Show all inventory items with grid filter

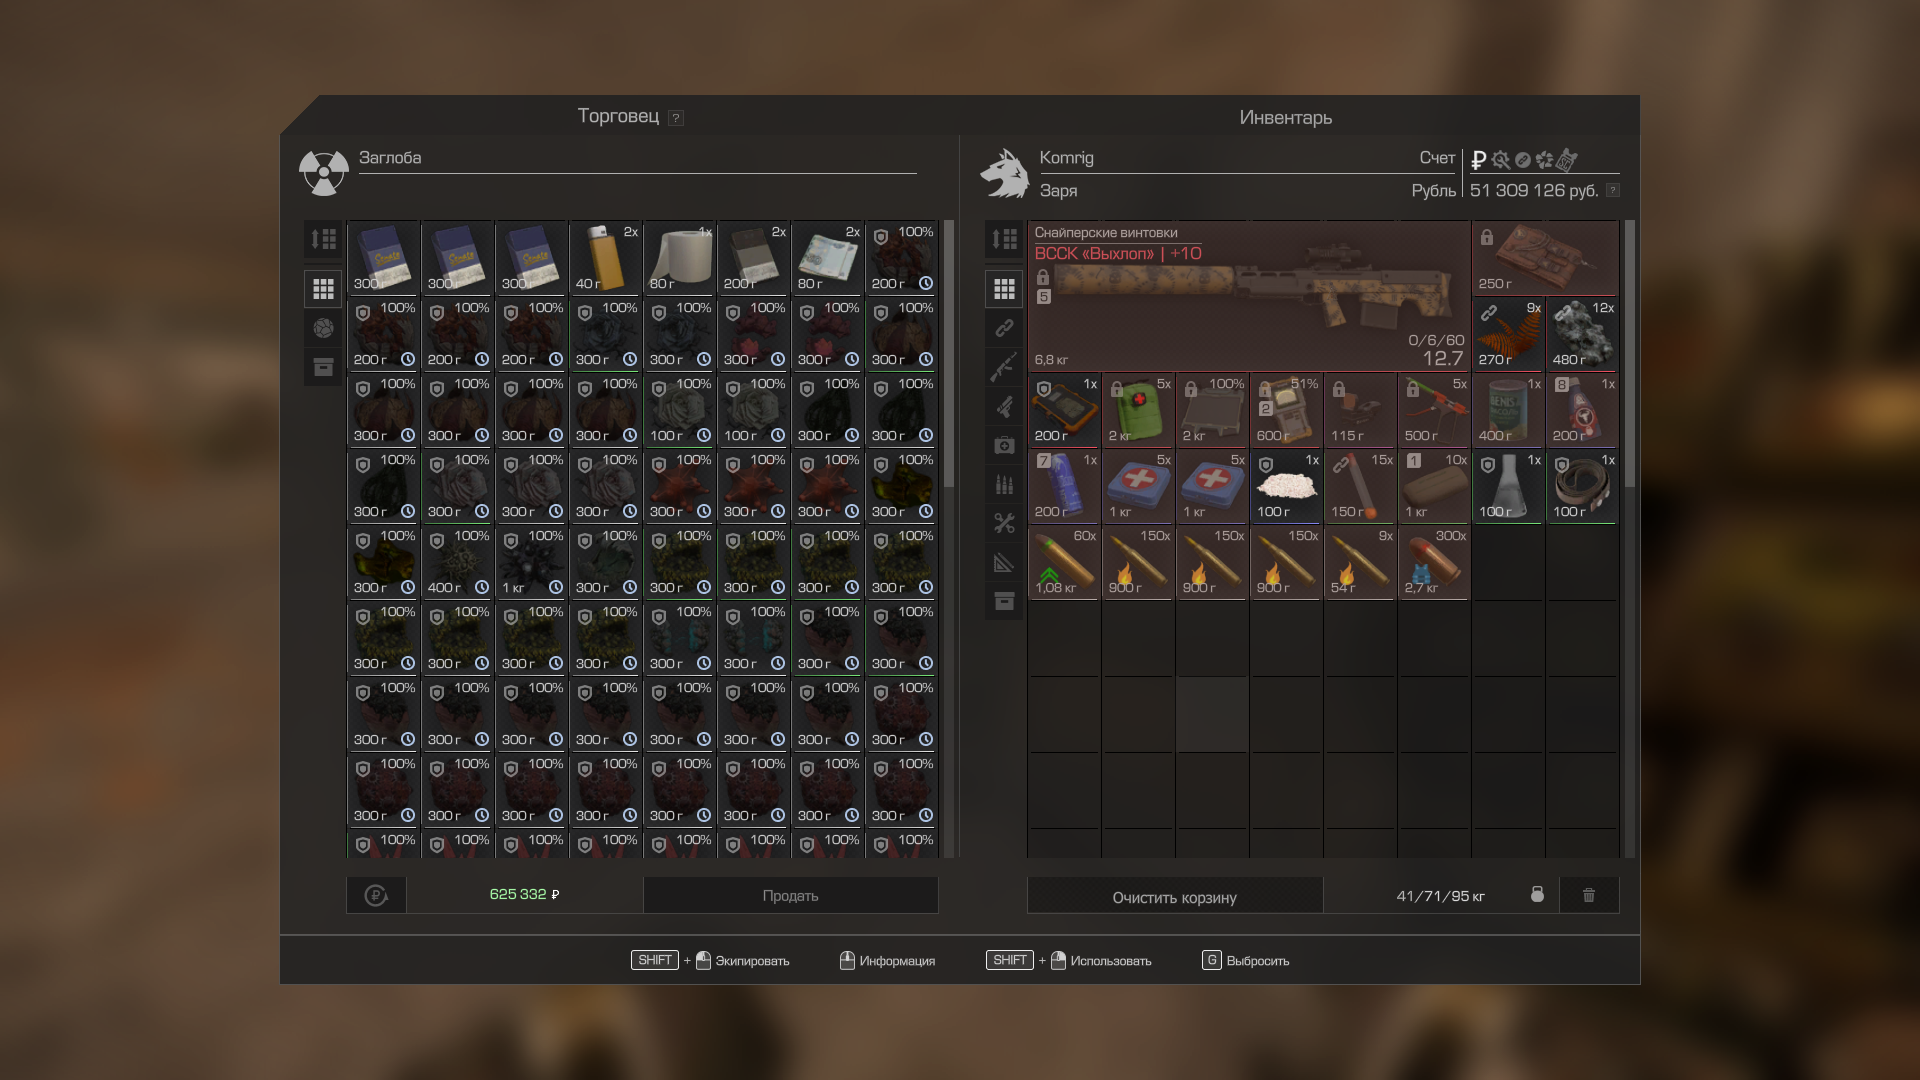[1004, 289]
